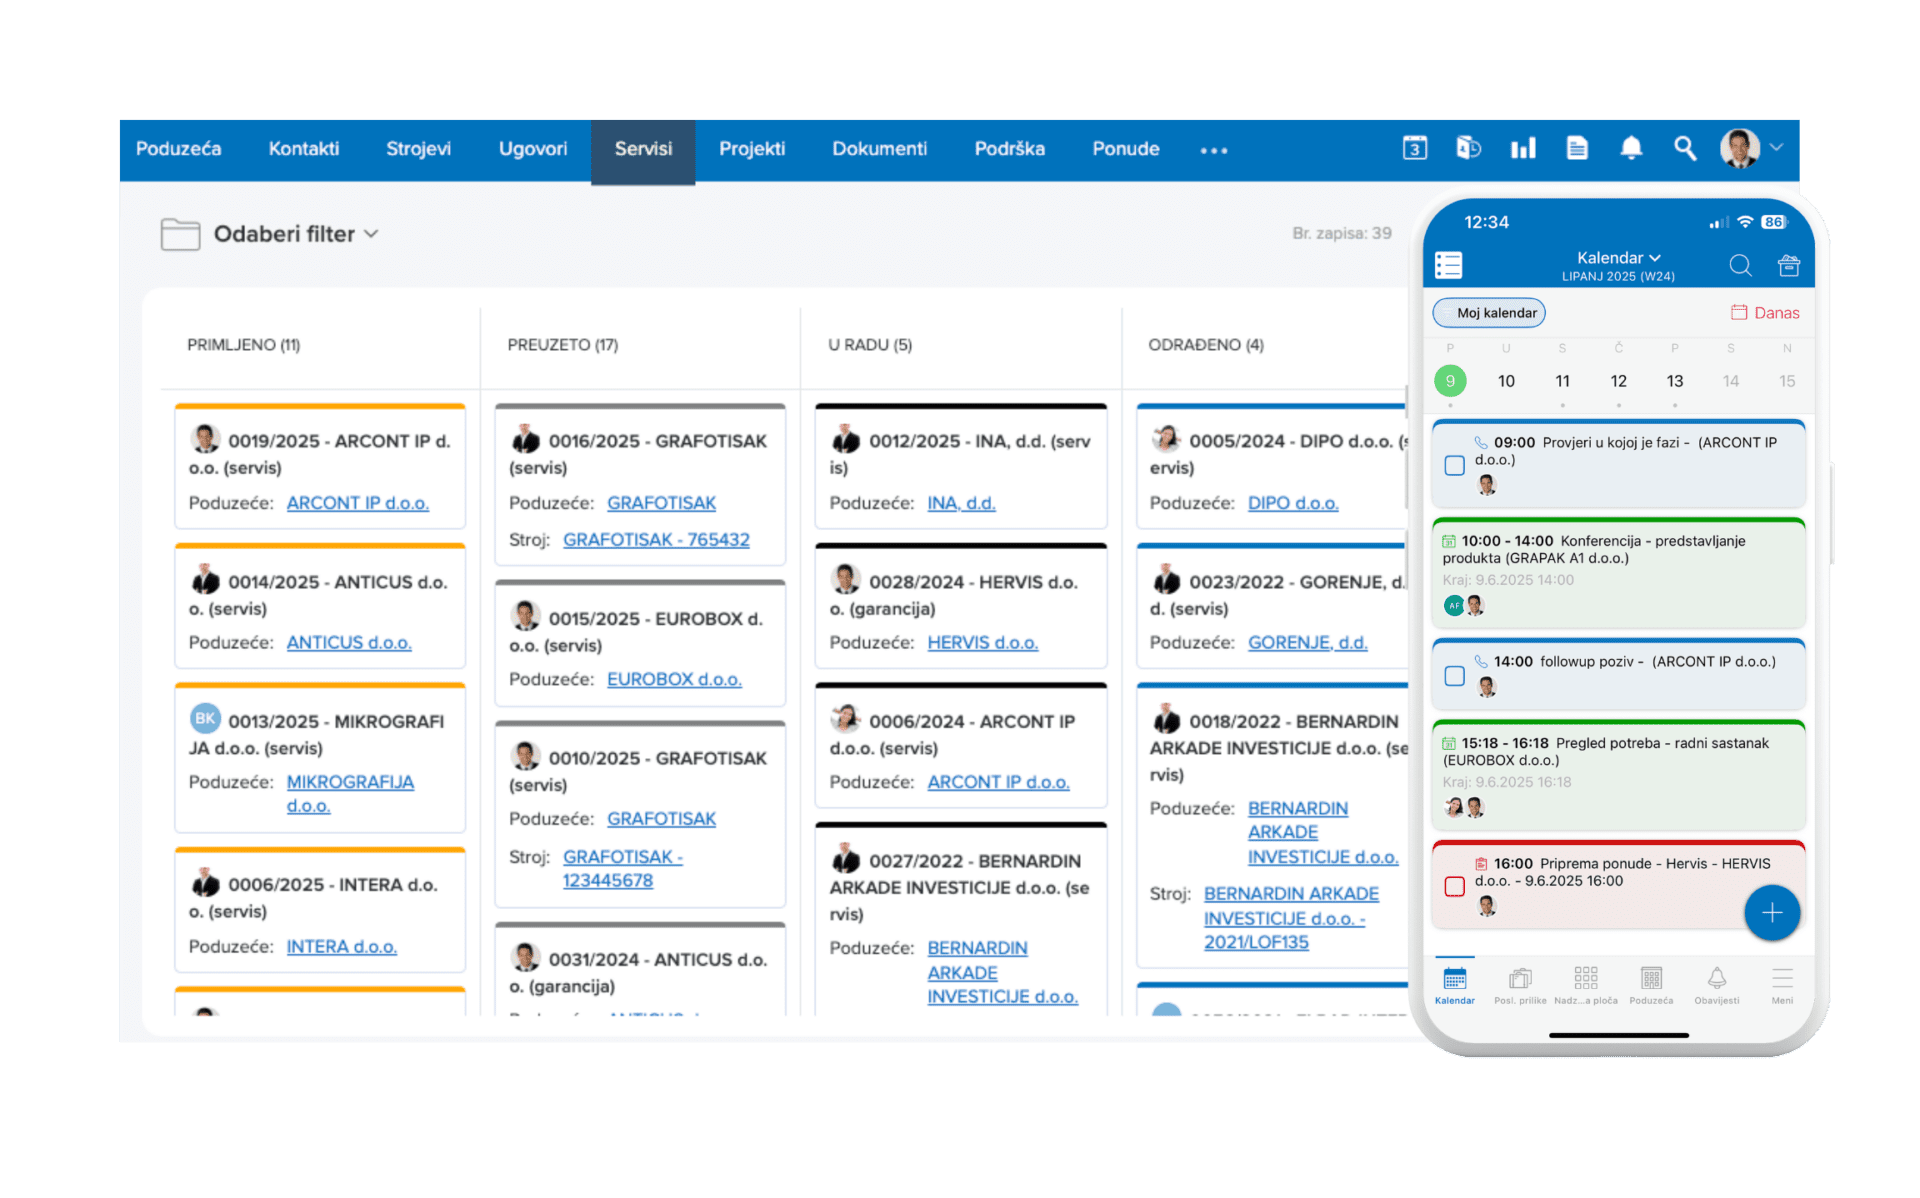
Task: Open the HERVIS d.o.o. company link
Action: point(983,643)
